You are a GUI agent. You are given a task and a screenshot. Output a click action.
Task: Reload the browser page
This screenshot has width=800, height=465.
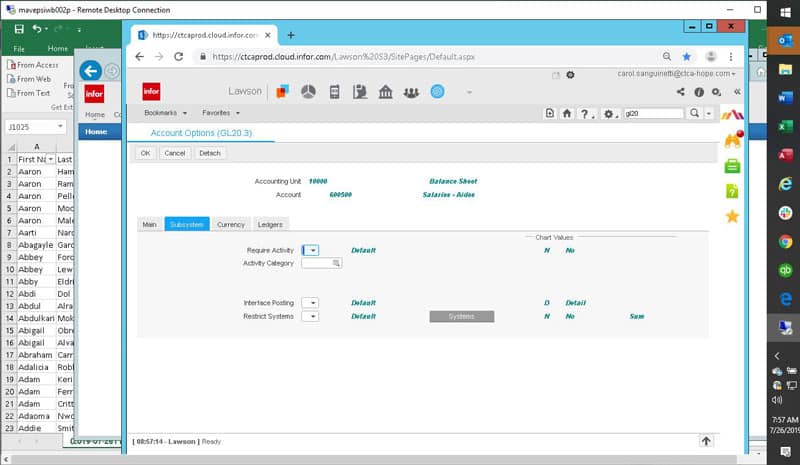click(x=178, y=57)
